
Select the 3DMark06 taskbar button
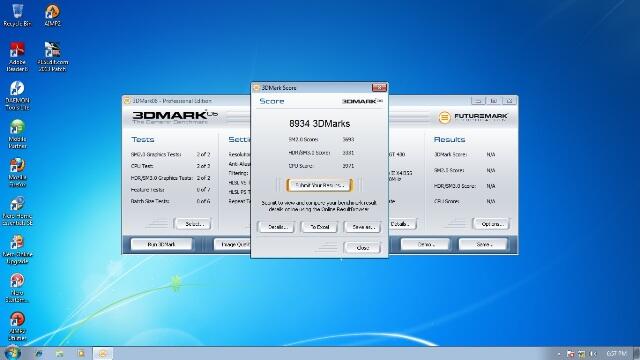[x=103, y=353]
